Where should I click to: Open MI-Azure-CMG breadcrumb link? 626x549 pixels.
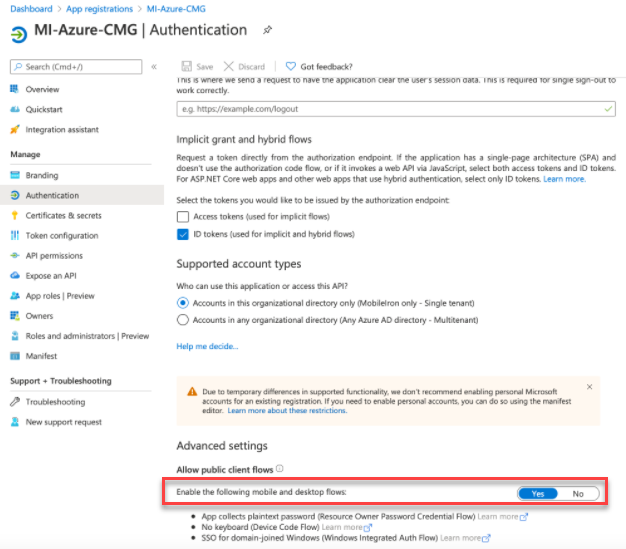(176, 9)
